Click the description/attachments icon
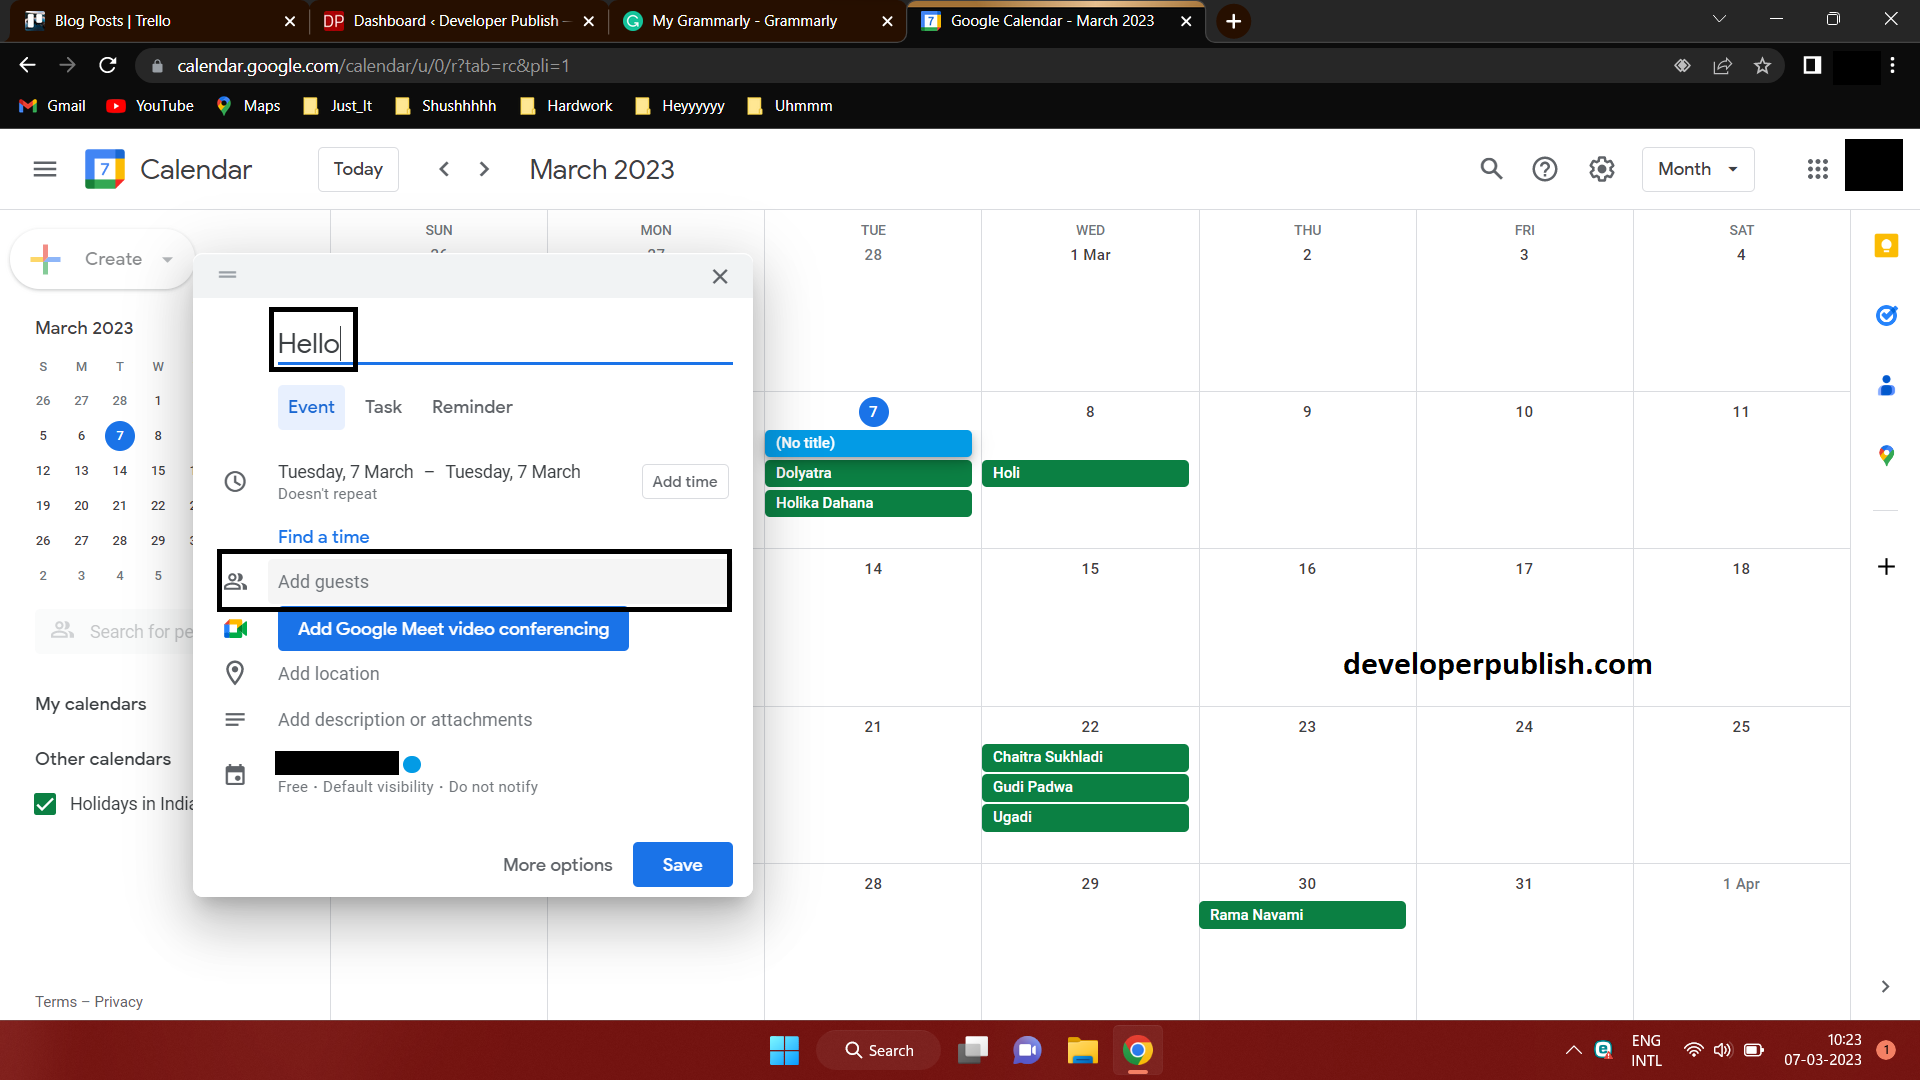The image size is (1920, 1080). tap(235, 719)
